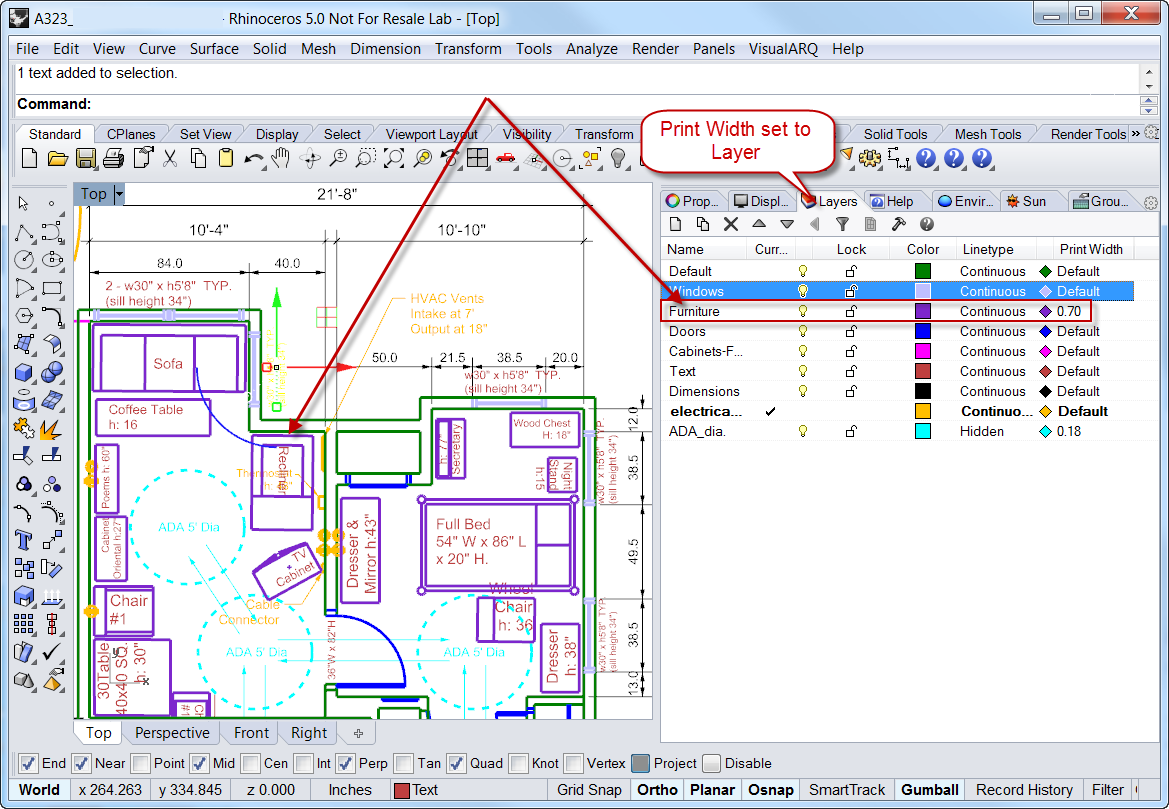Image resolution: width=1169 pixels, height=809 pixels.
Task: Open the Continuous linetype of Furniture layer
Action: coord(992,311)
